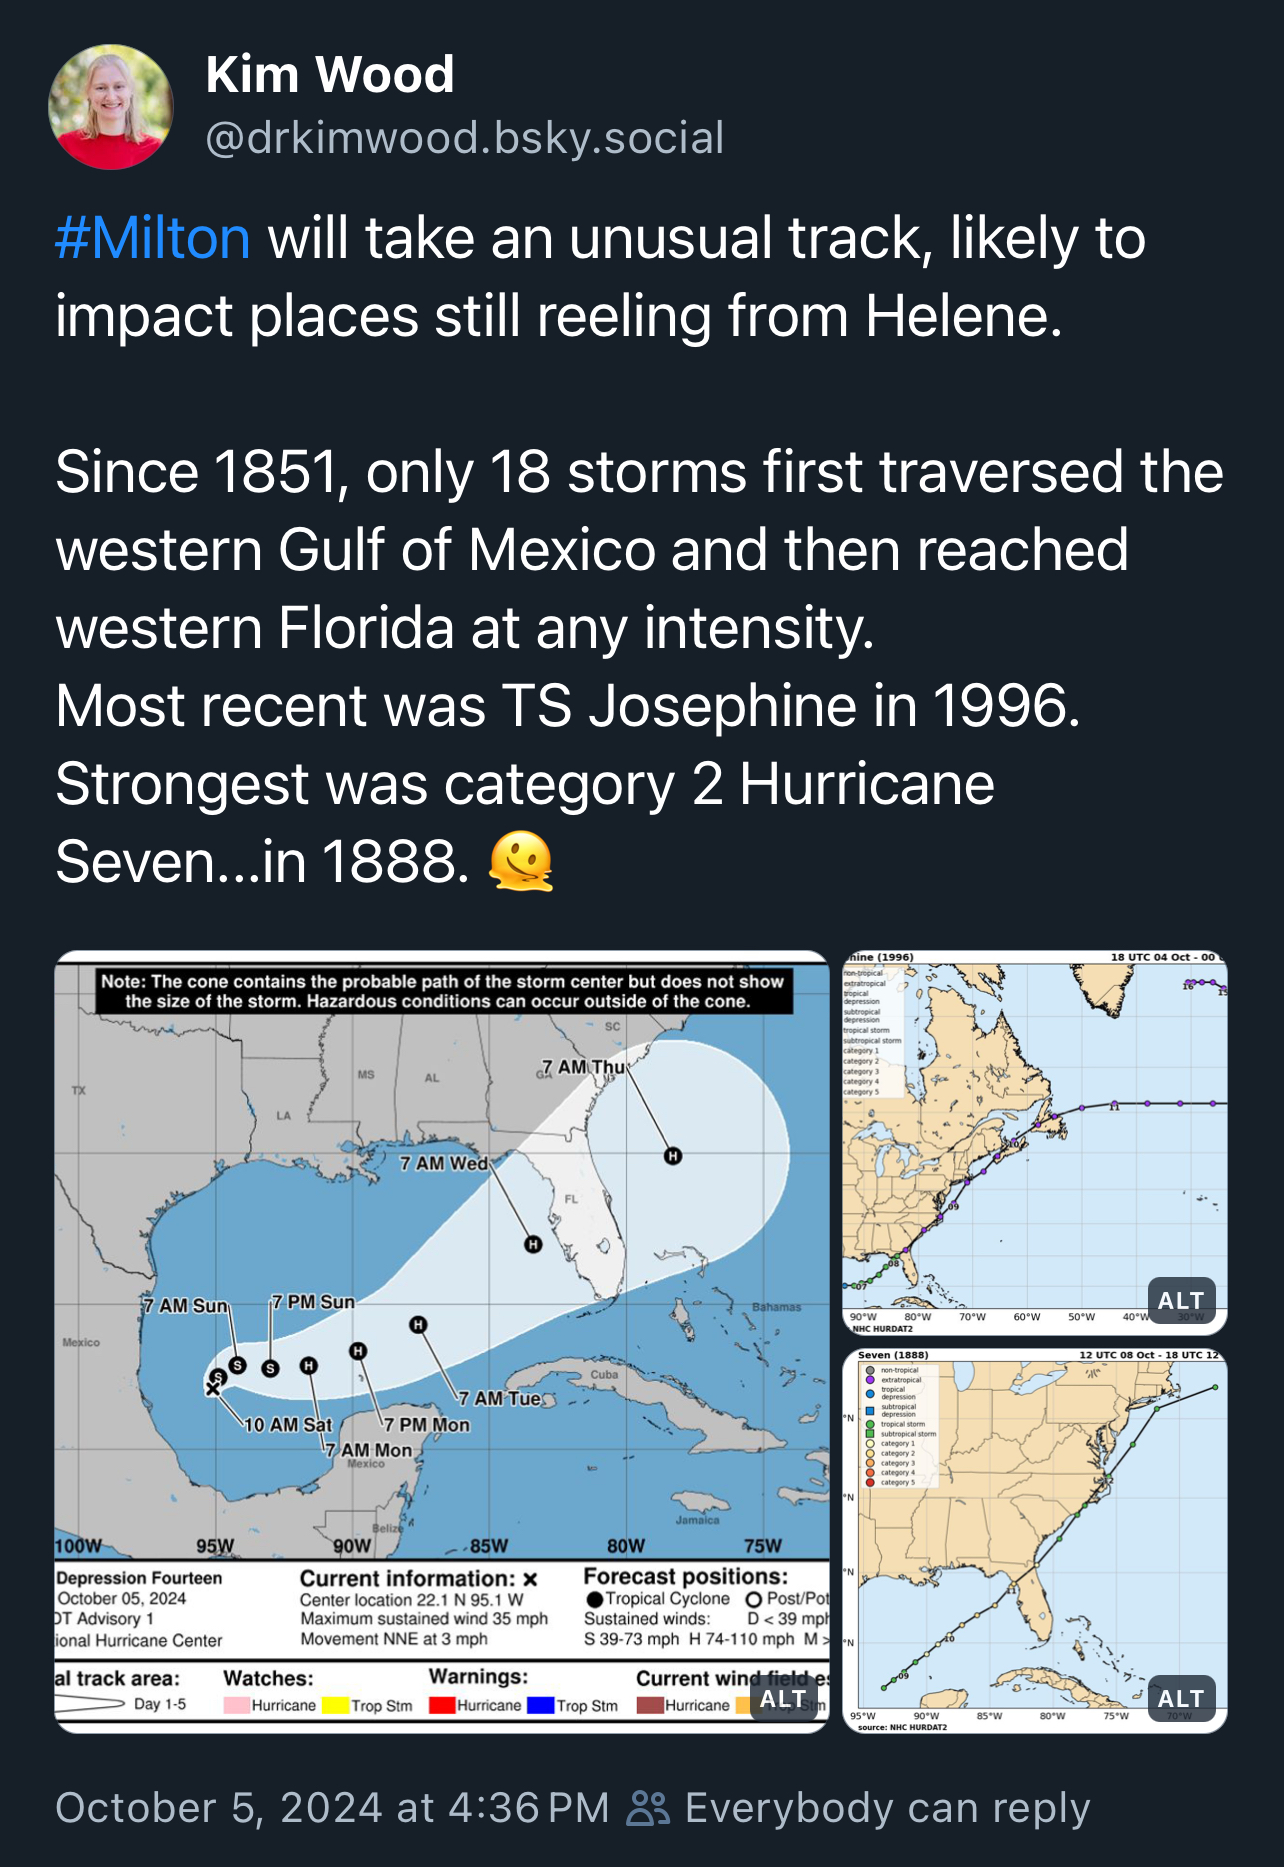Click the yellow Trop Stm watch swatch

click(x=335, y=1705)
